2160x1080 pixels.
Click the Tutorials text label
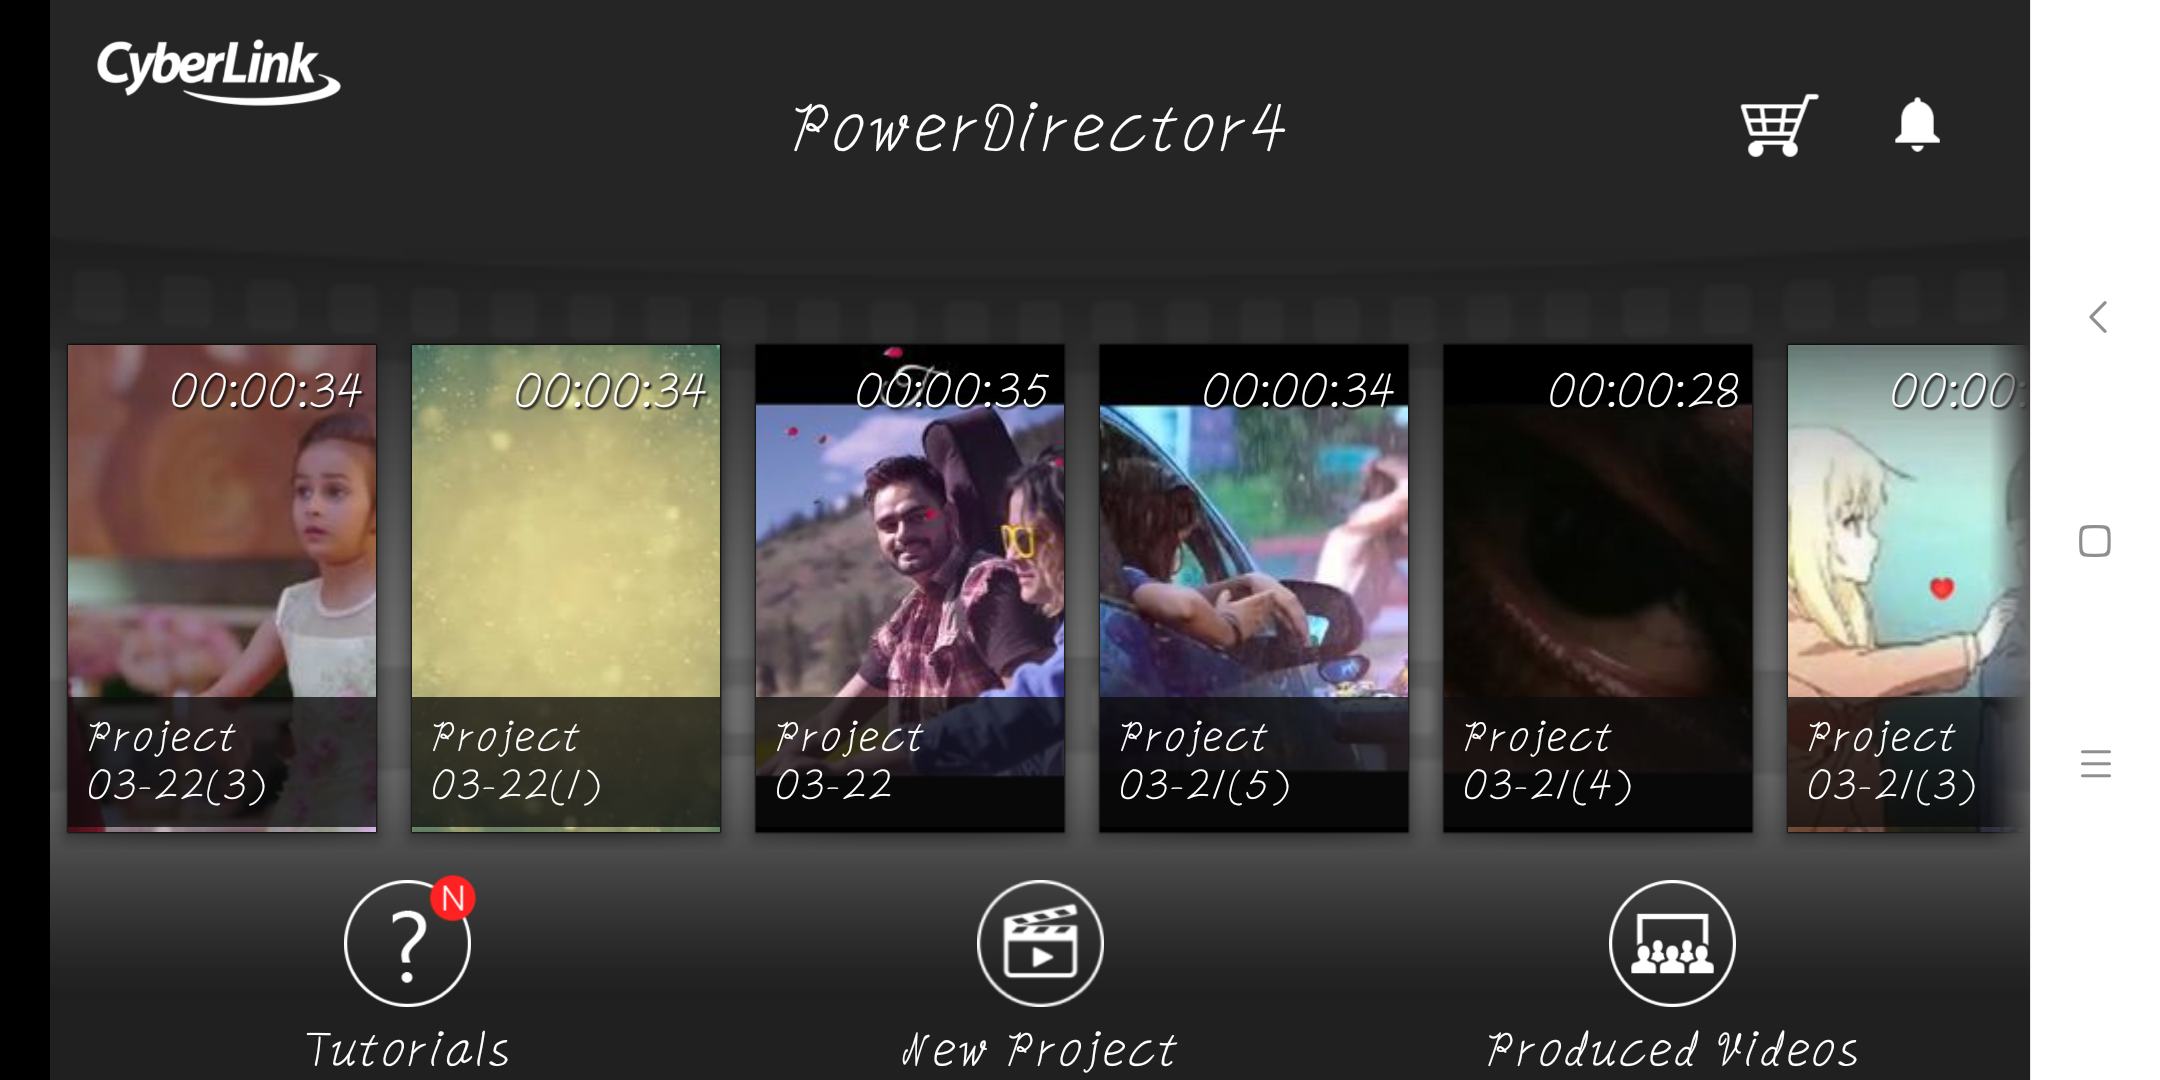coord(407,1050)
